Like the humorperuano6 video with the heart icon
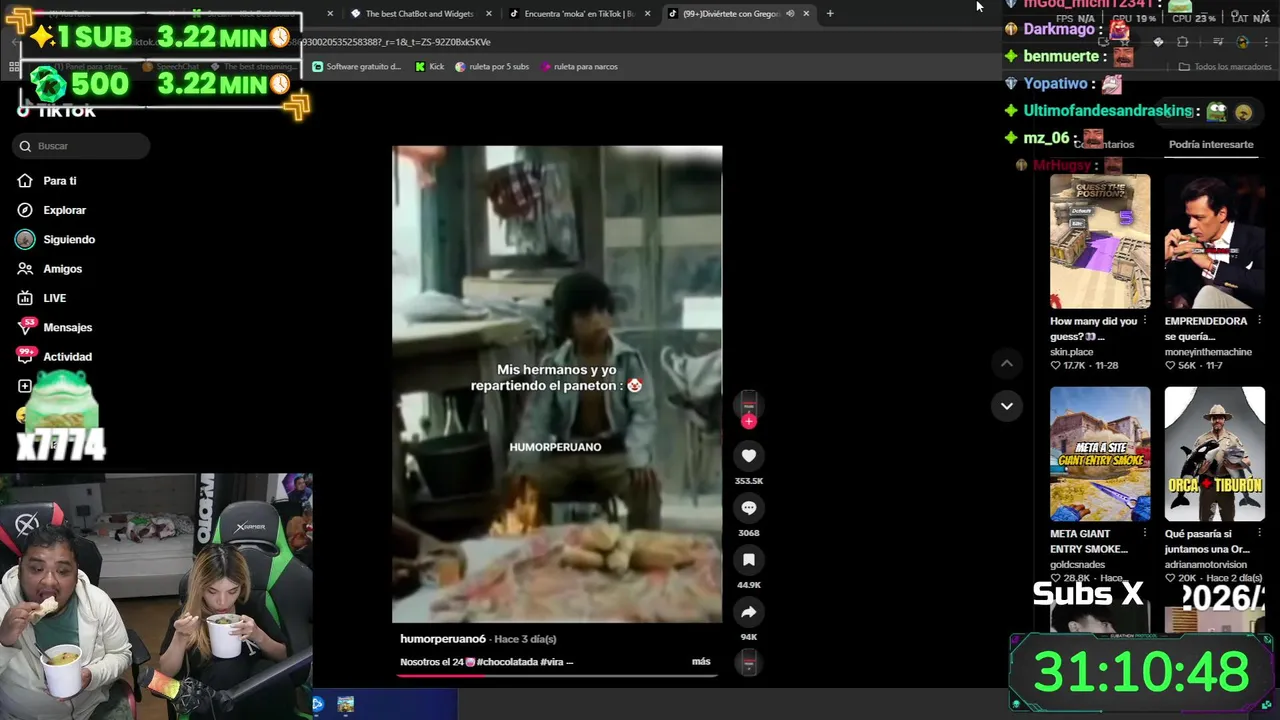The height and width of the screenshot is (720, 1280). pyautogui.click(x=748, y=456)
